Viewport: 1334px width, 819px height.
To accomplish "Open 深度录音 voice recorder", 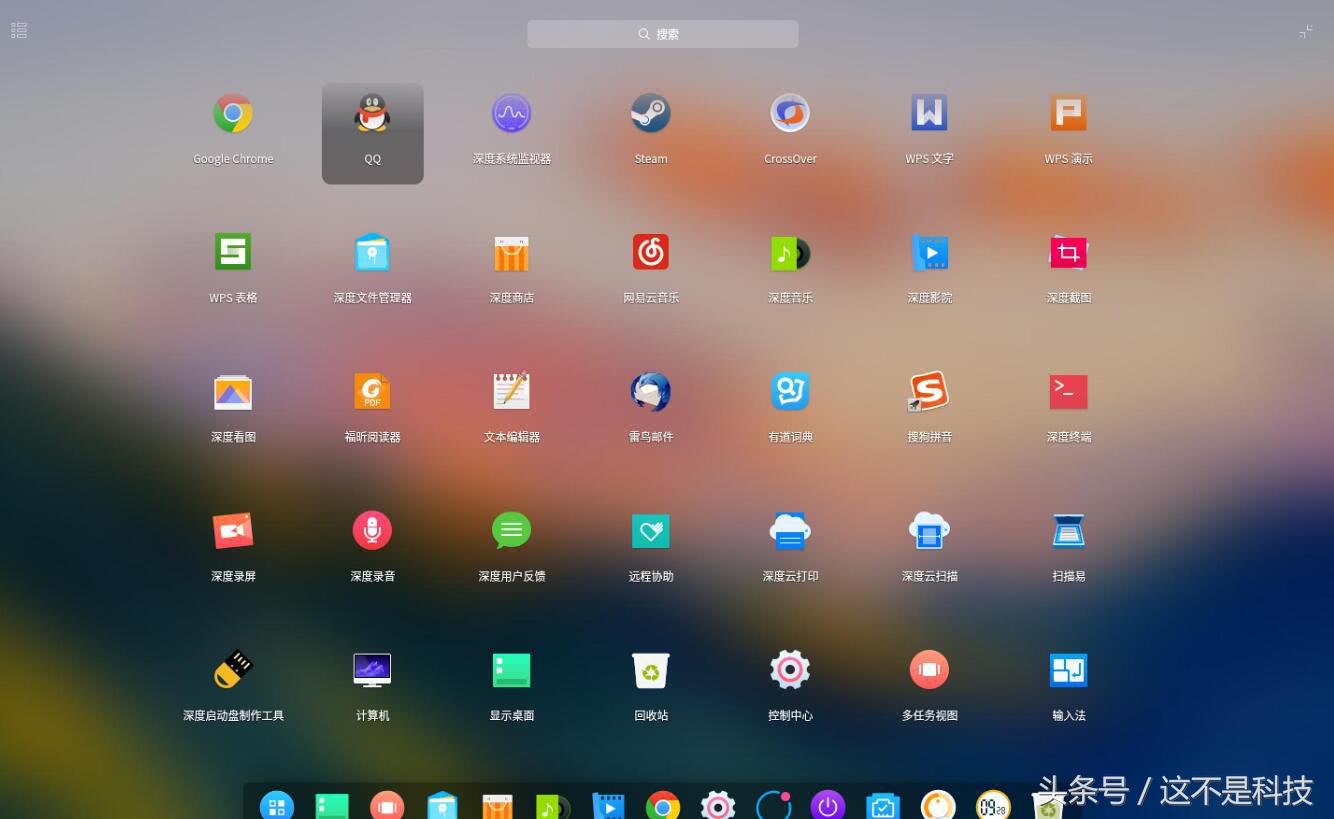I will (x=372, y=531).
